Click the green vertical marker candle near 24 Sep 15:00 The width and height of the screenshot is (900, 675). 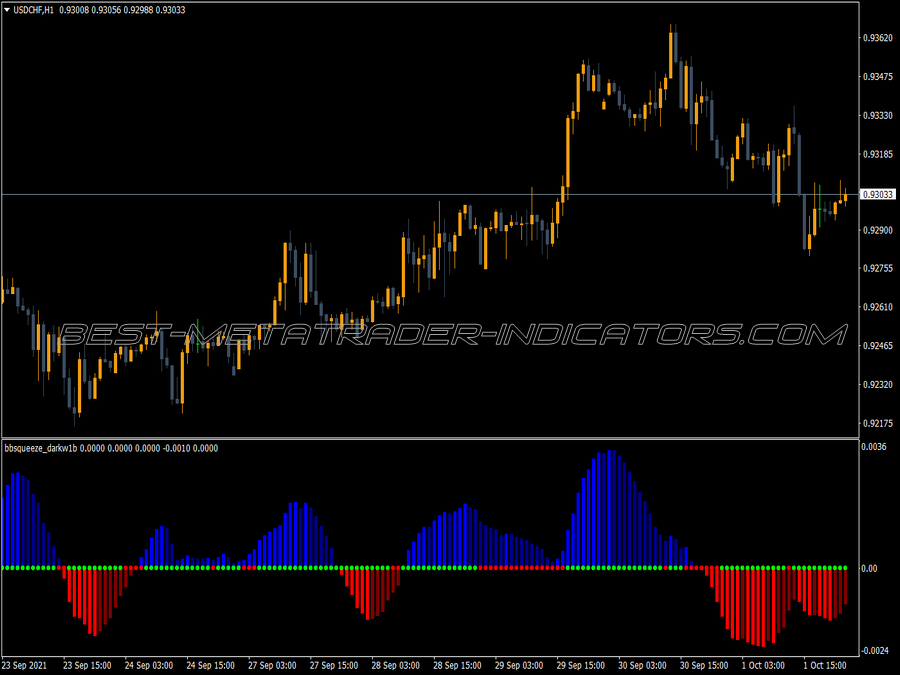(197, 336)
